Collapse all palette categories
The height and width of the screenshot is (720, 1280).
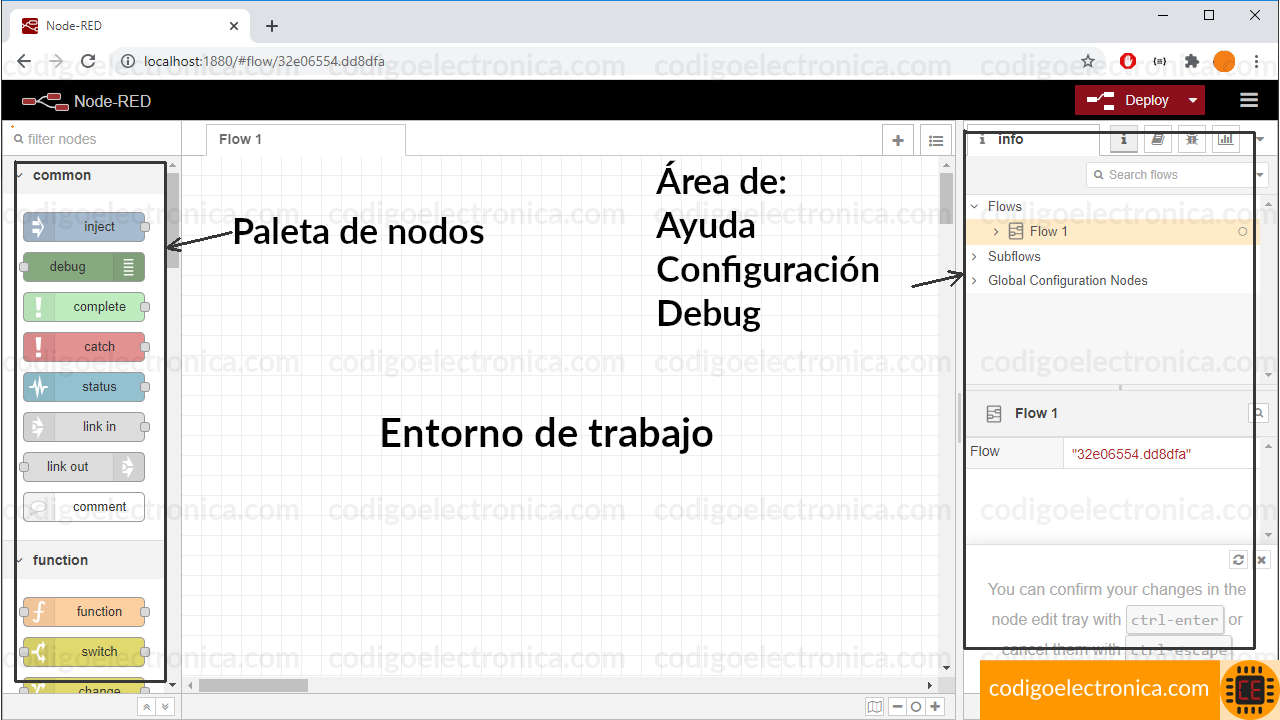coord(147,707)
